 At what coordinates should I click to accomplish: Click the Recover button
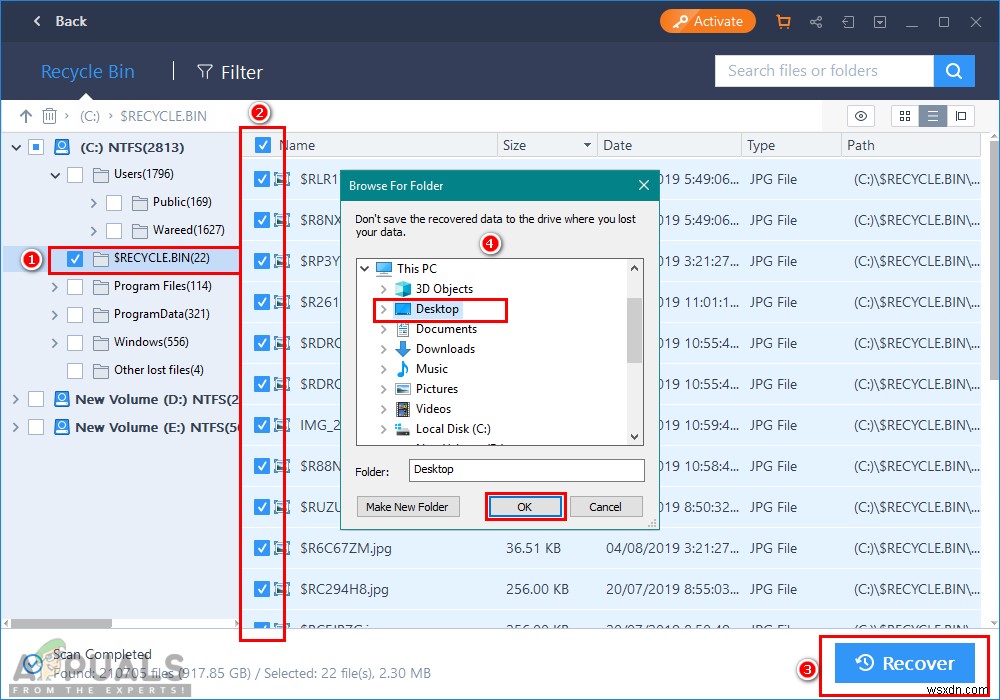[x=904, y=663]
